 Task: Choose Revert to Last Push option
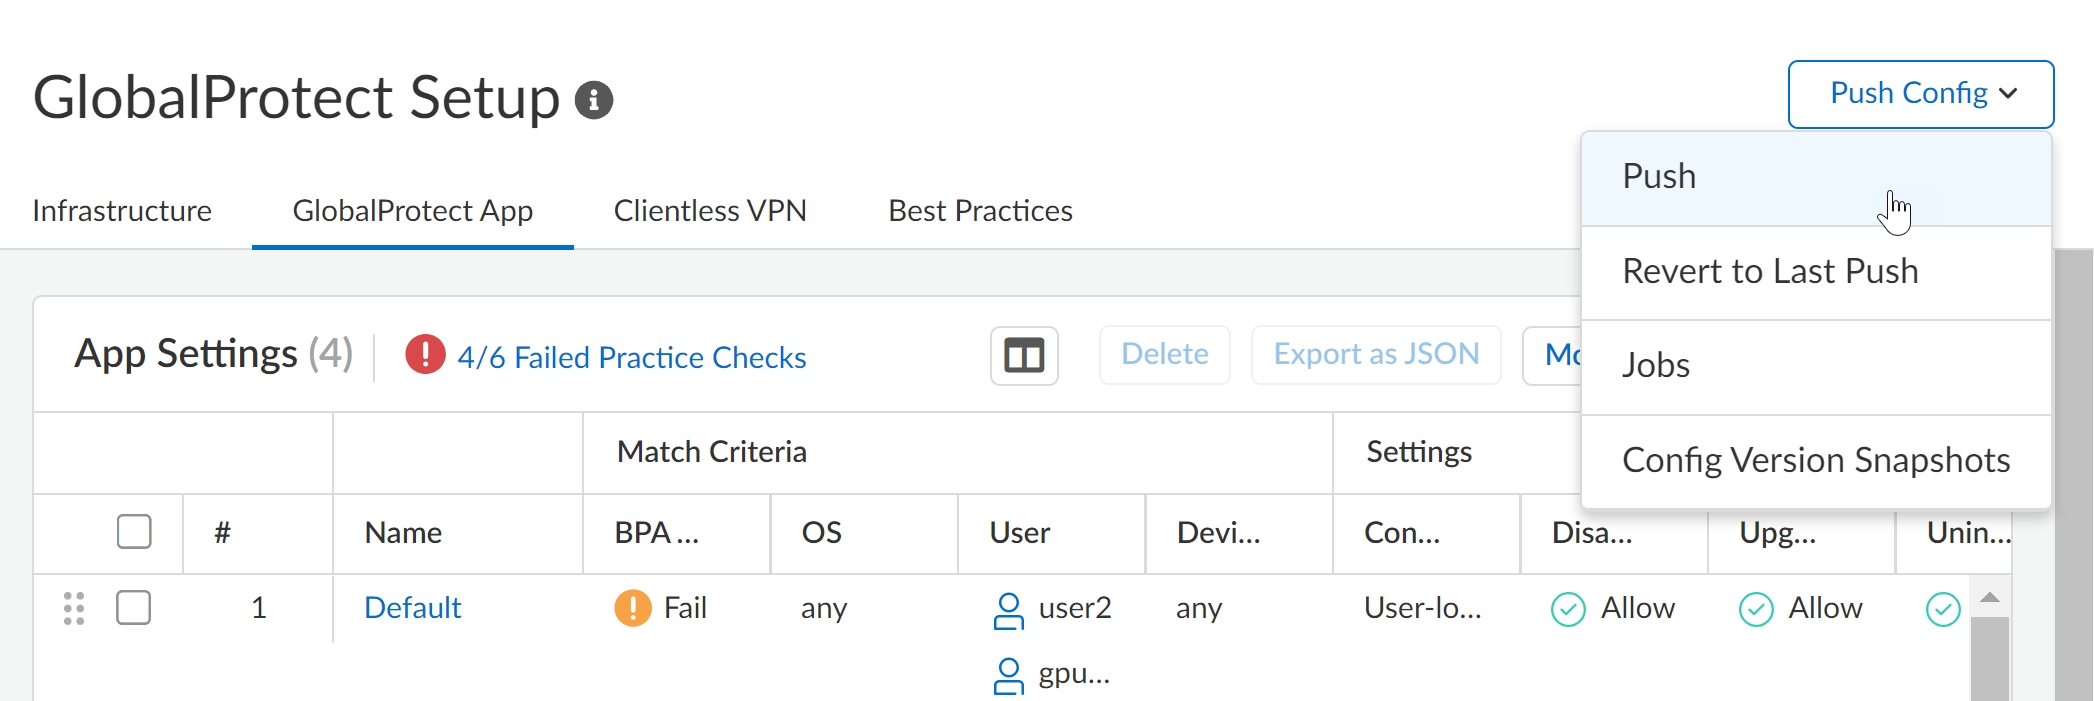[1770, 272]
